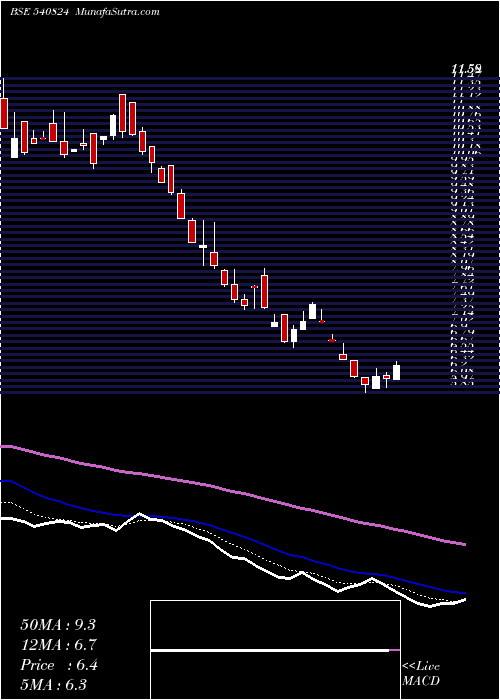Click the 5MA : 6.3 value
The width and height of the screenshot is (500, 700).
click(x=54, y=684)
